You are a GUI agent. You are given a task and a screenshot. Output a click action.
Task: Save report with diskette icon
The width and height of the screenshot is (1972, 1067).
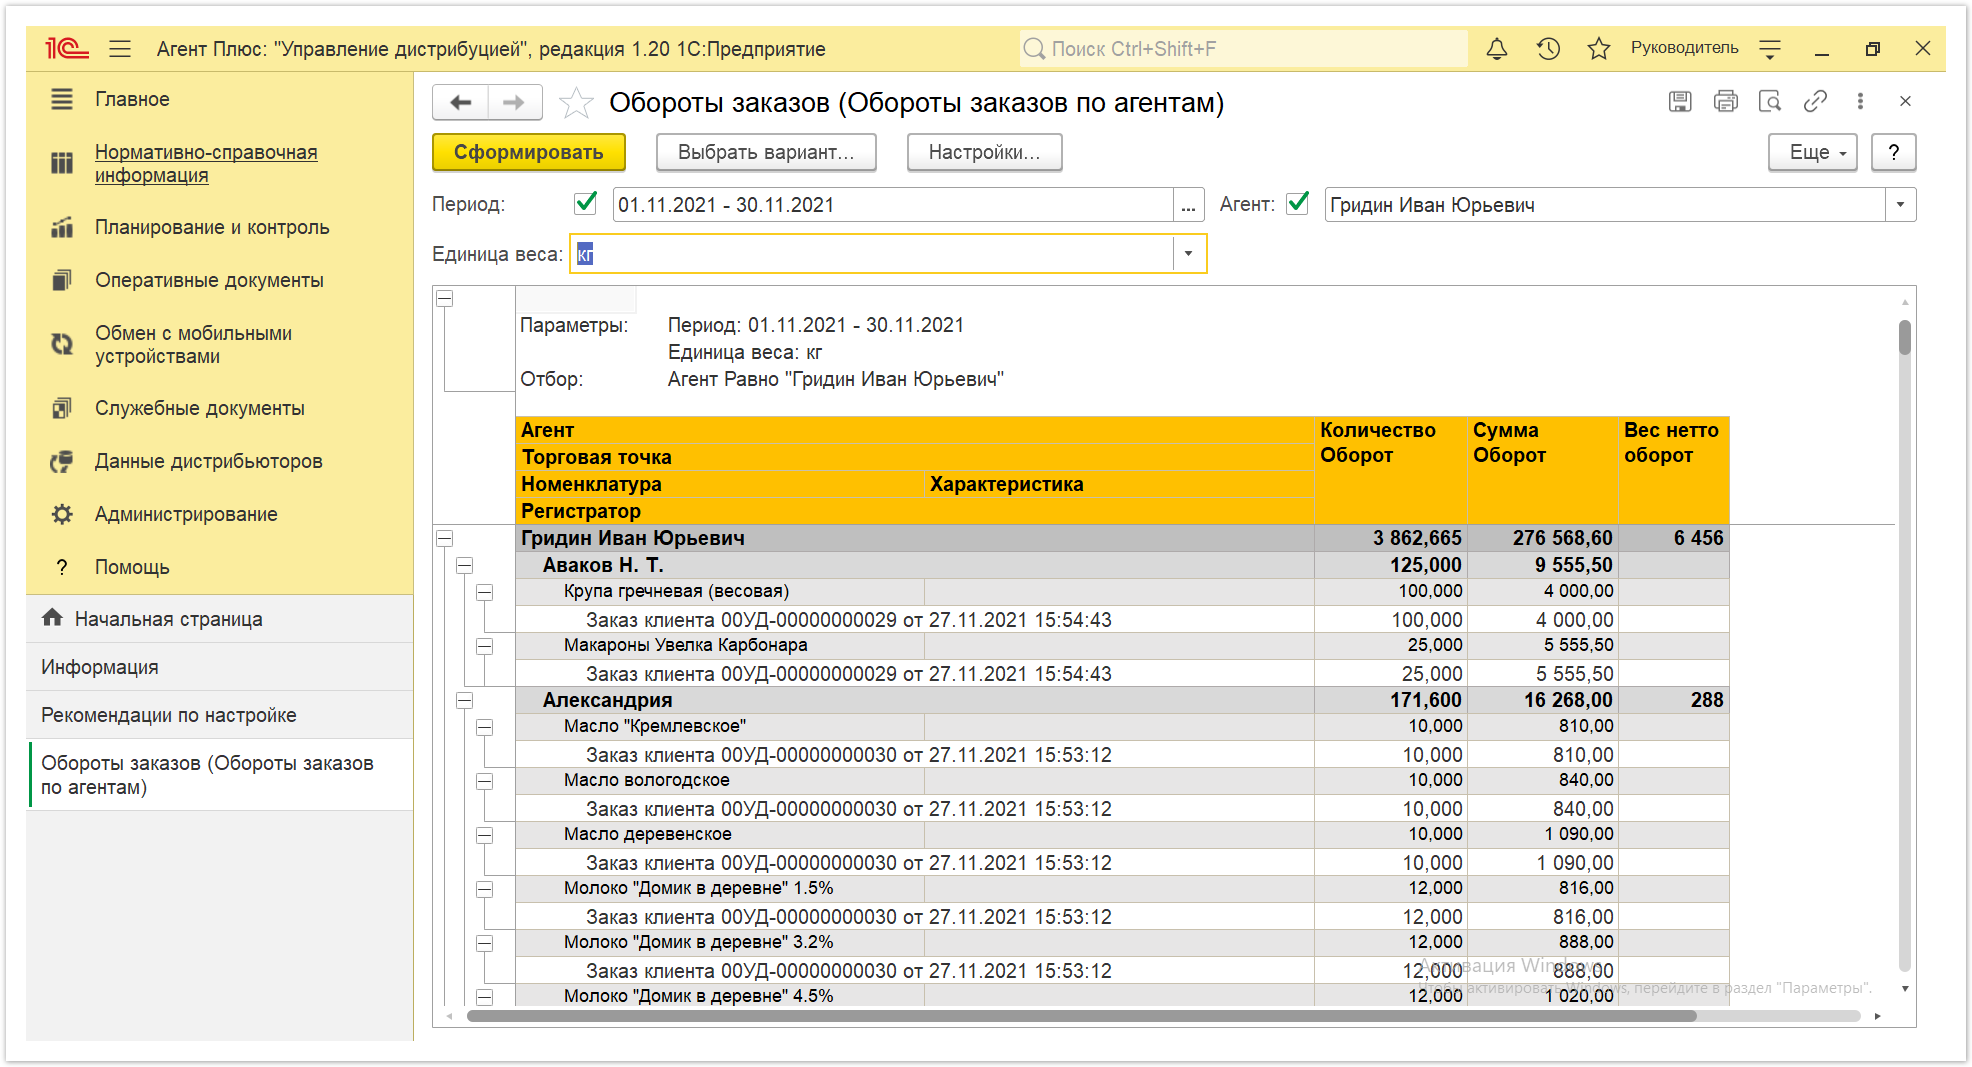[1680, 101]
